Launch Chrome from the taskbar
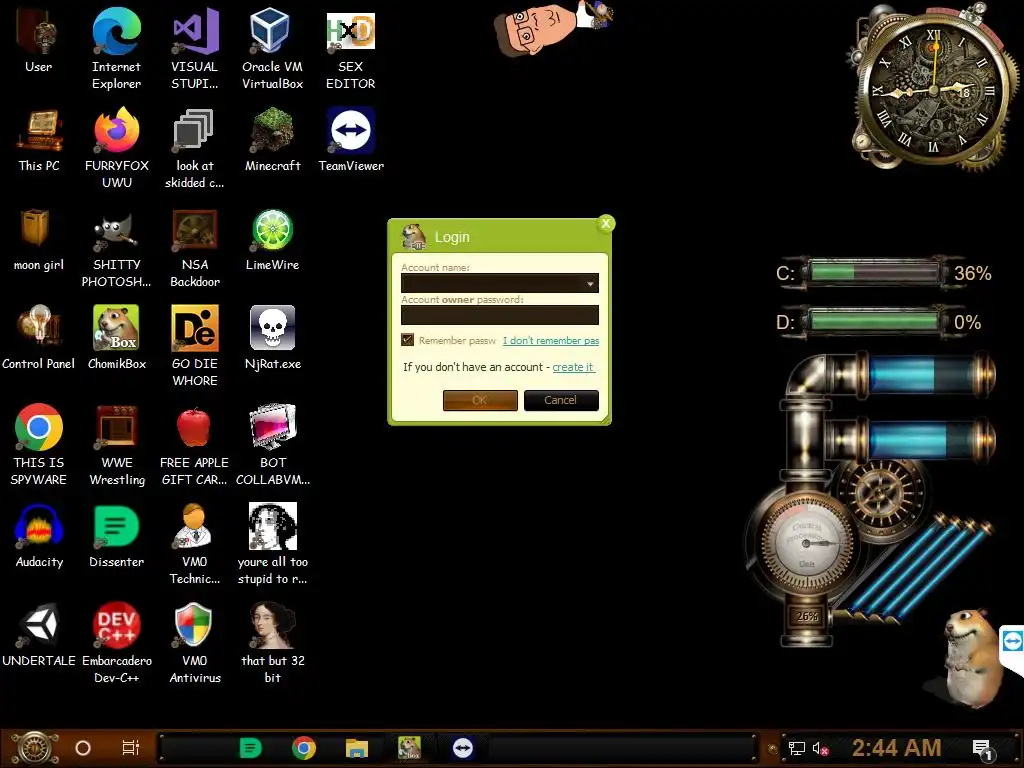Screen dimensions: 1024x768 [x=304, y=748]
